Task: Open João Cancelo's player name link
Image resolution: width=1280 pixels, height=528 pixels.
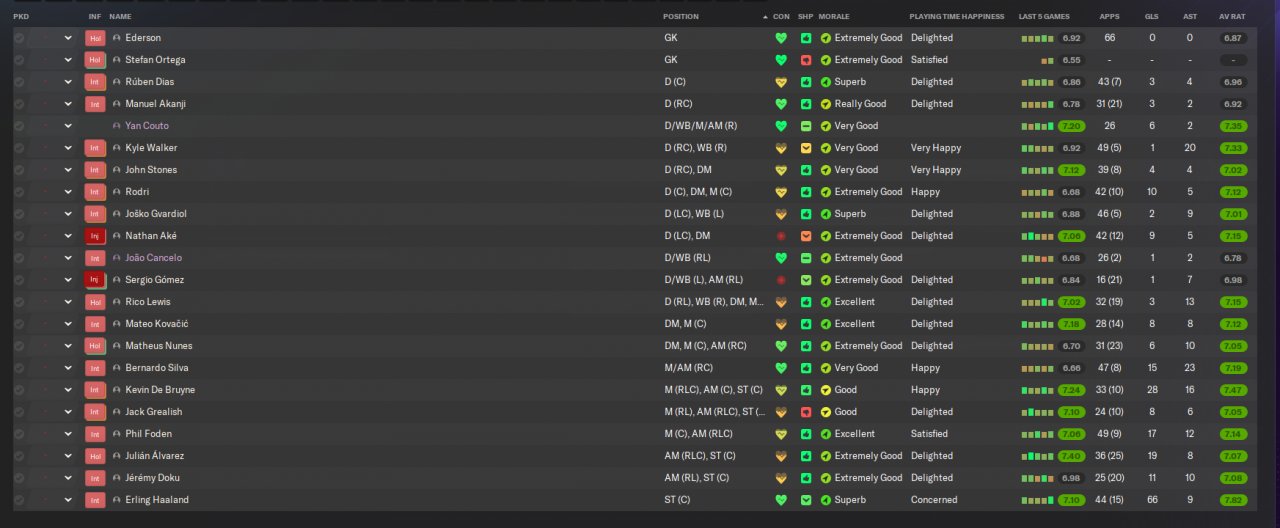Action: point(154,258)
